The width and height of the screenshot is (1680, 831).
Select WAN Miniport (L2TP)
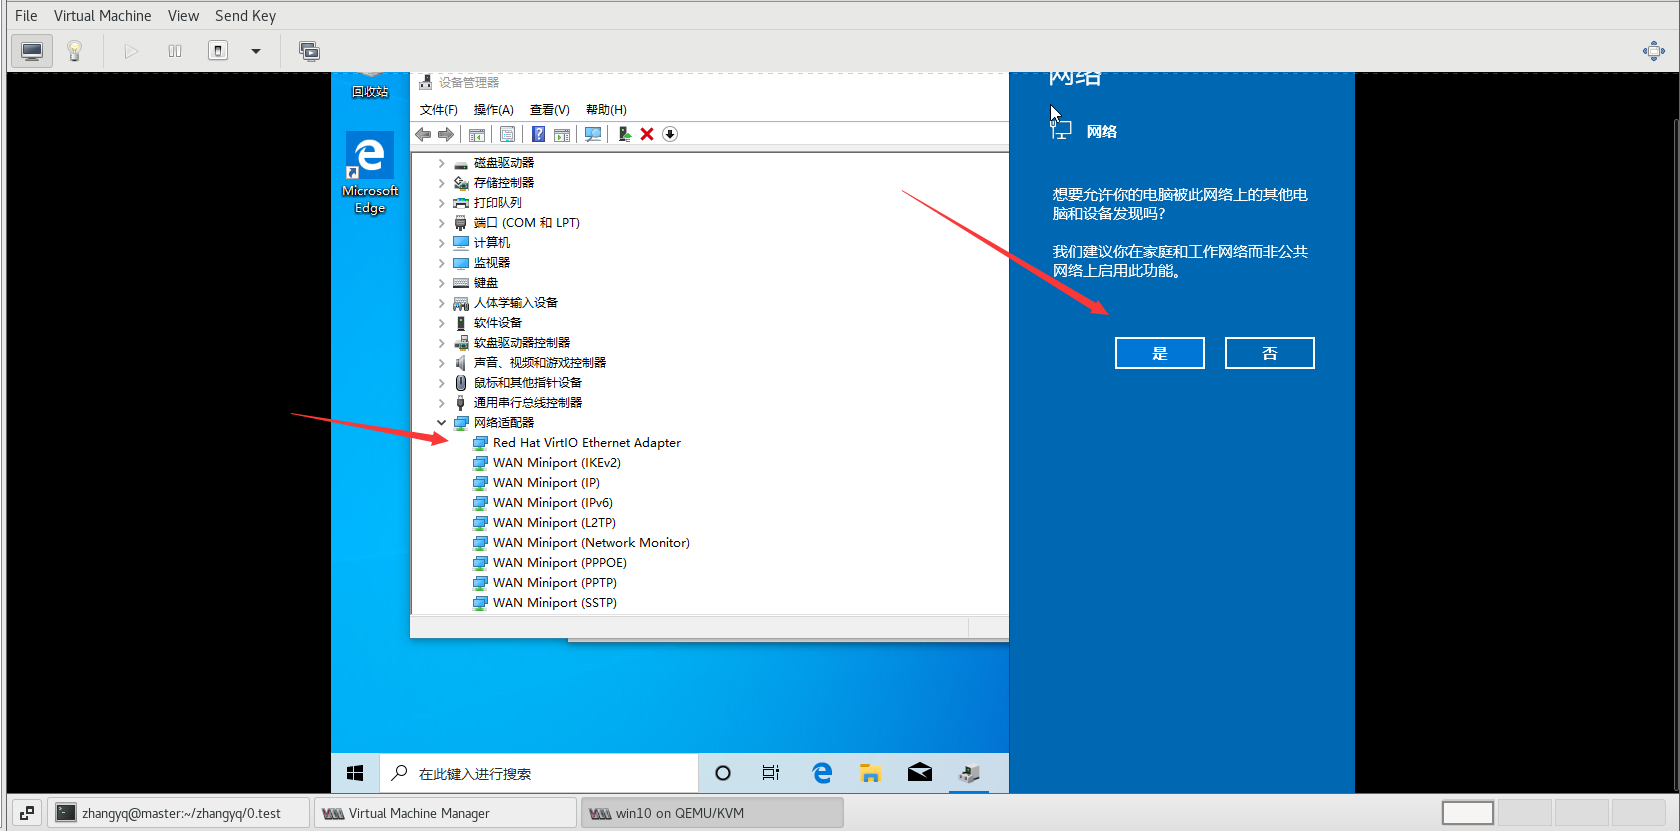coord(554,523)
